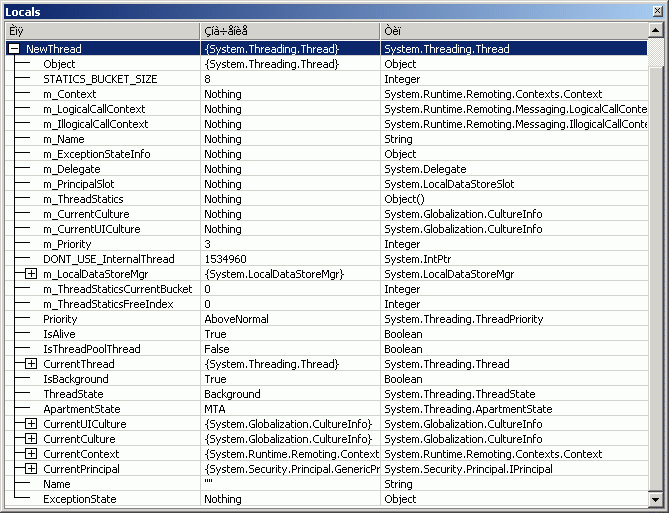Select the m_CurrentUICulture variable

pos(92,229)
